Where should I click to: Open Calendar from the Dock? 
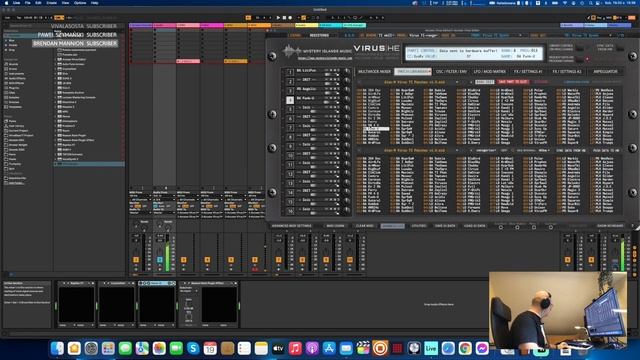(210, 348)
